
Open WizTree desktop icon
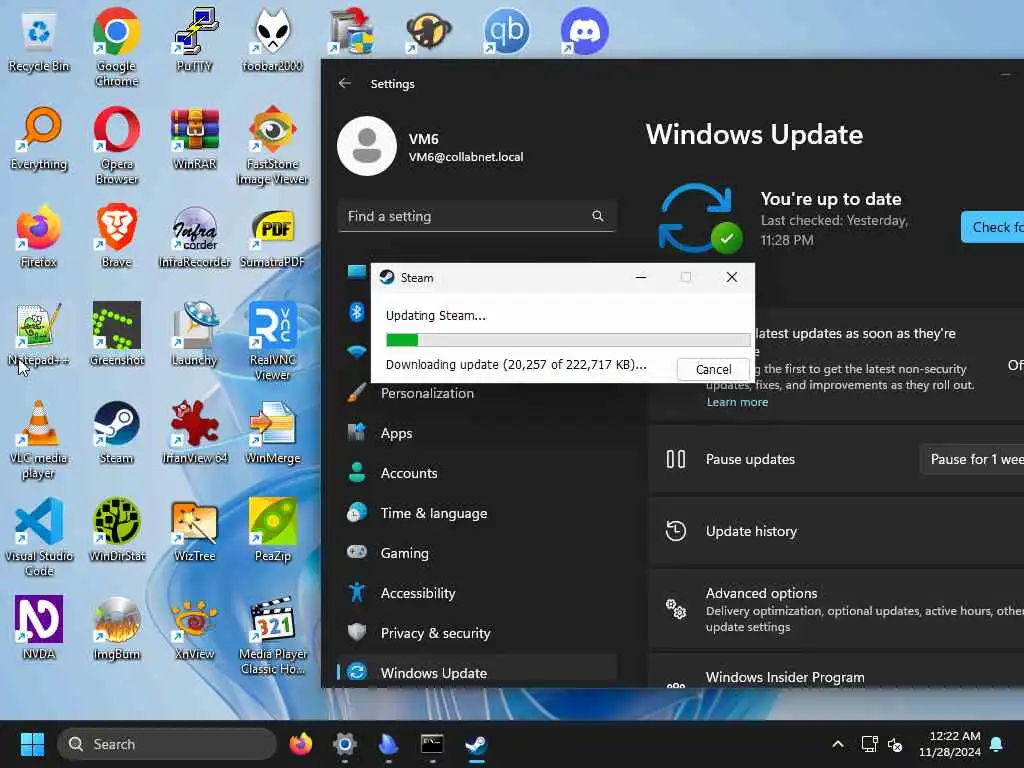click(x=194, y=530)
